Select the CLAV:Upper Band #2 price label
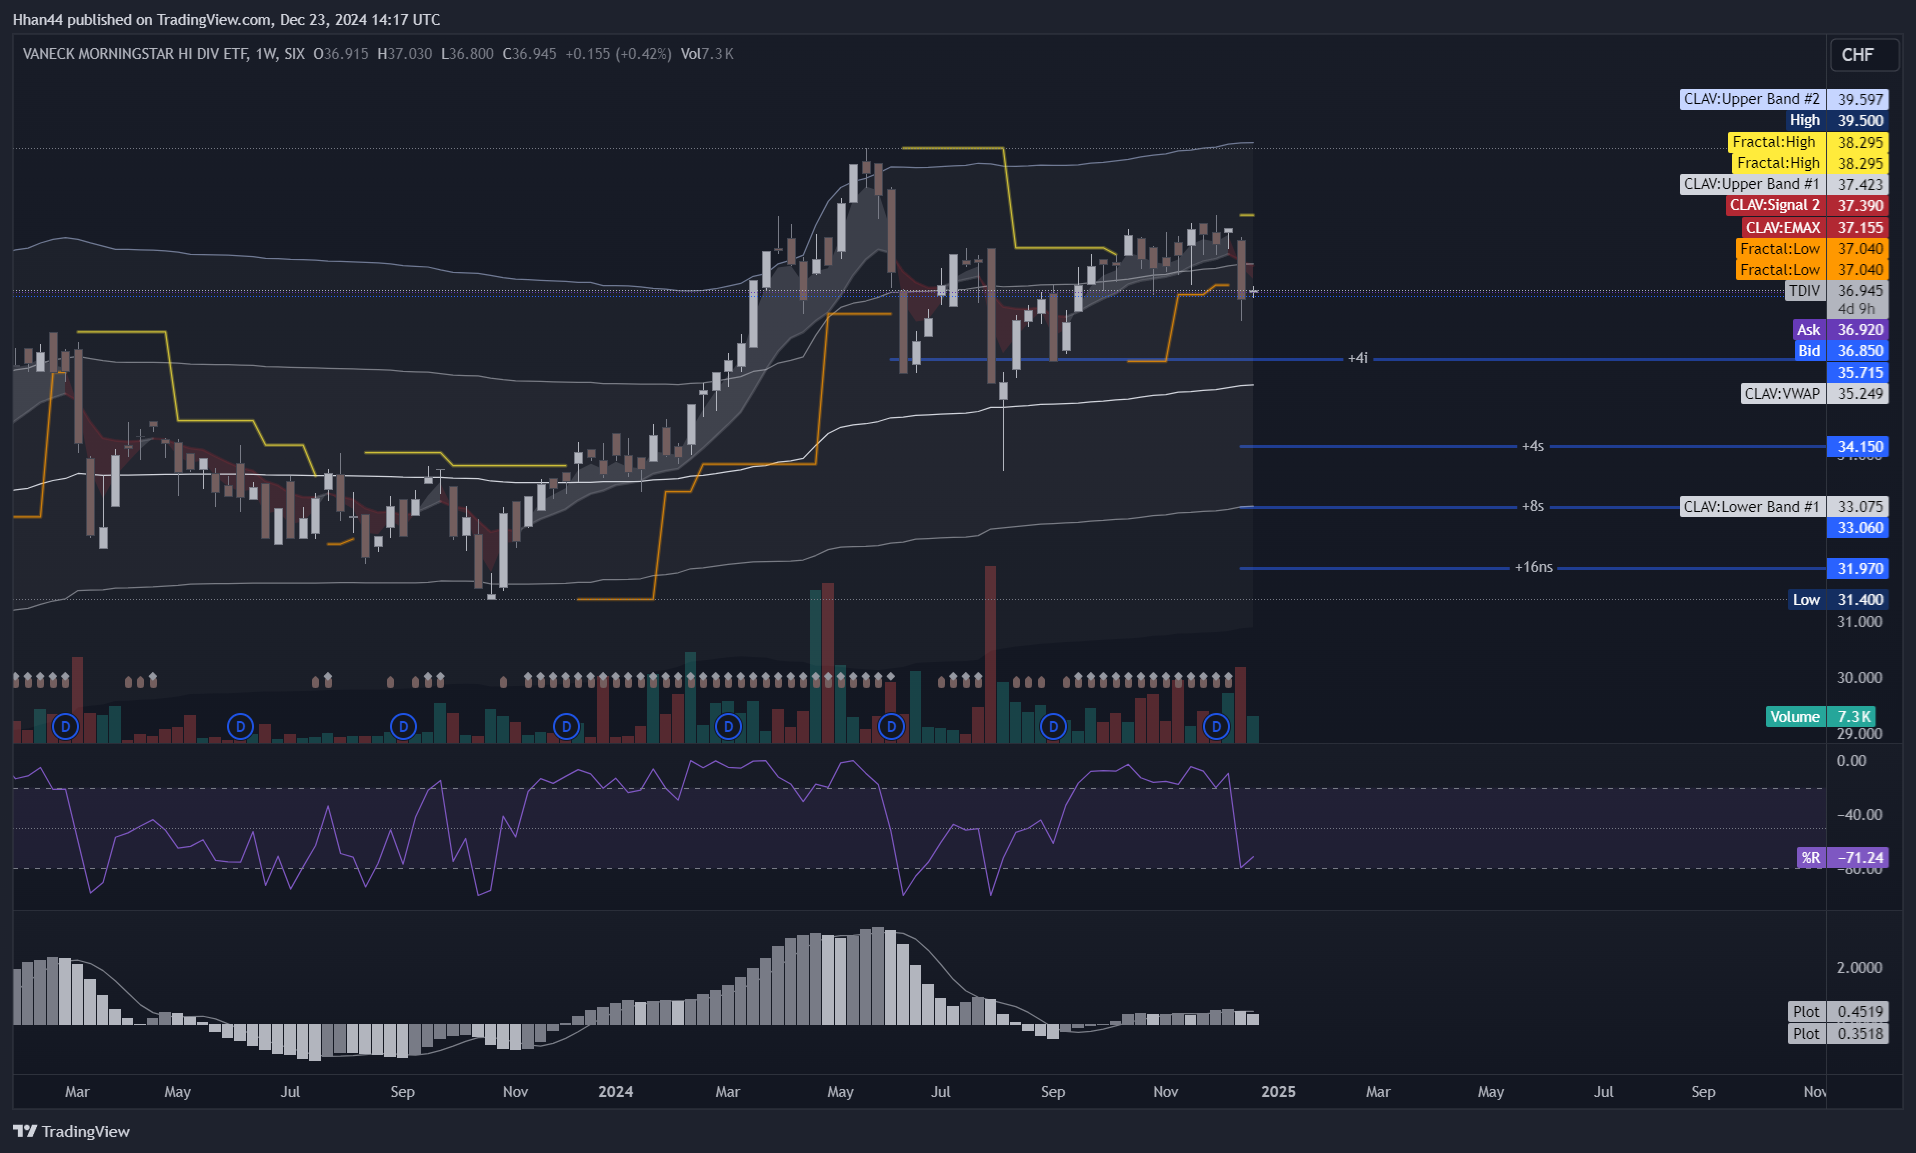Viewport: 1916px width, 1153px height. tap(1784, 99)
